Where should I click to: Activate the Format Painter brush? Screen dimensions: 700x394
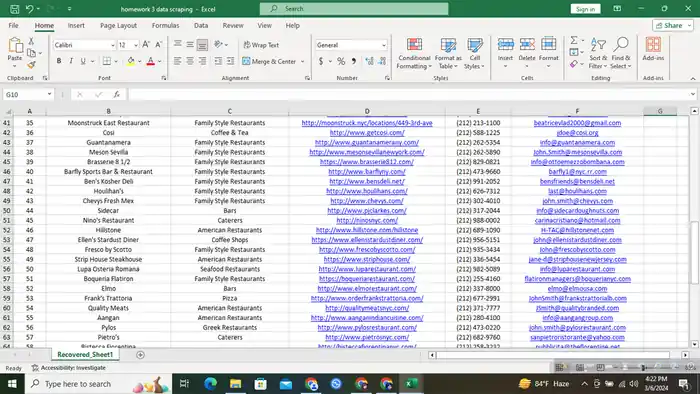(31, 65)
